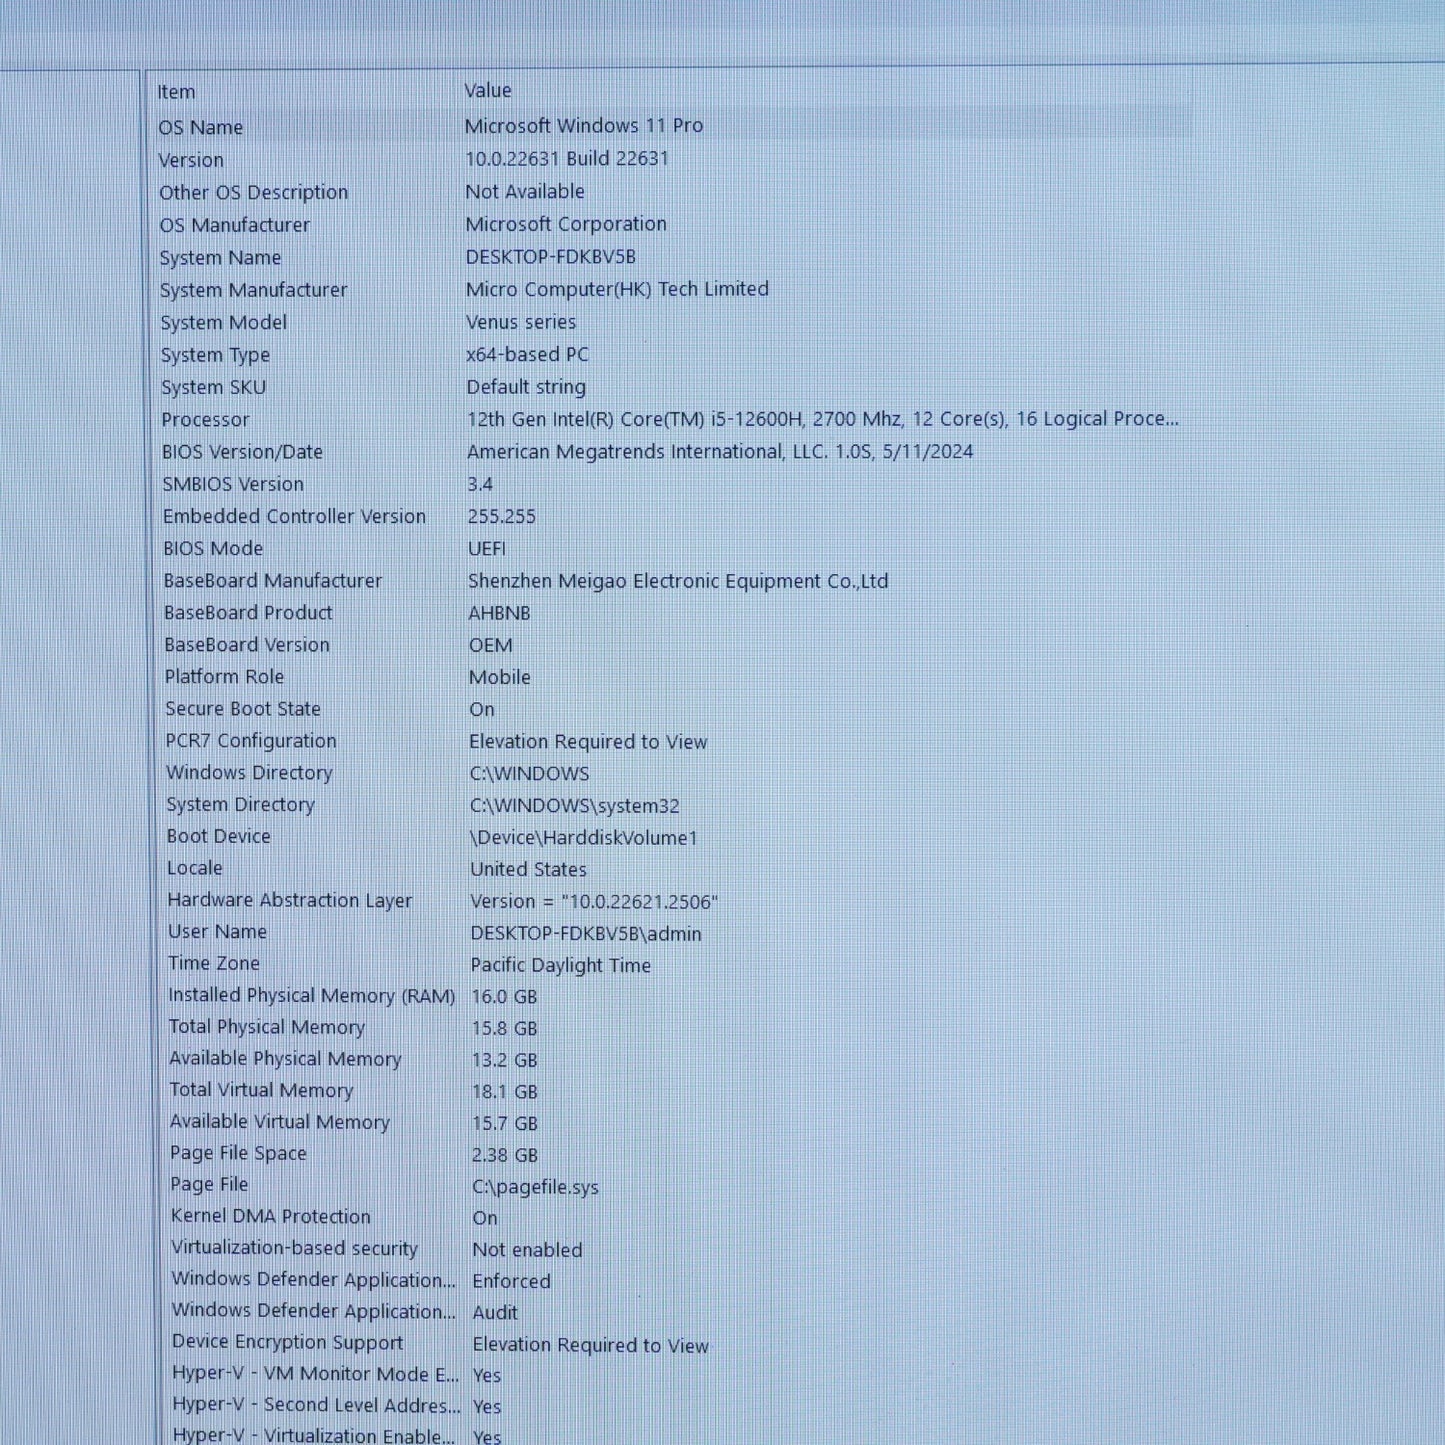Image resolution: width=1445 pixels, height=1445 pixels.
Task: Click the Item column header
Action: (176, 92)
